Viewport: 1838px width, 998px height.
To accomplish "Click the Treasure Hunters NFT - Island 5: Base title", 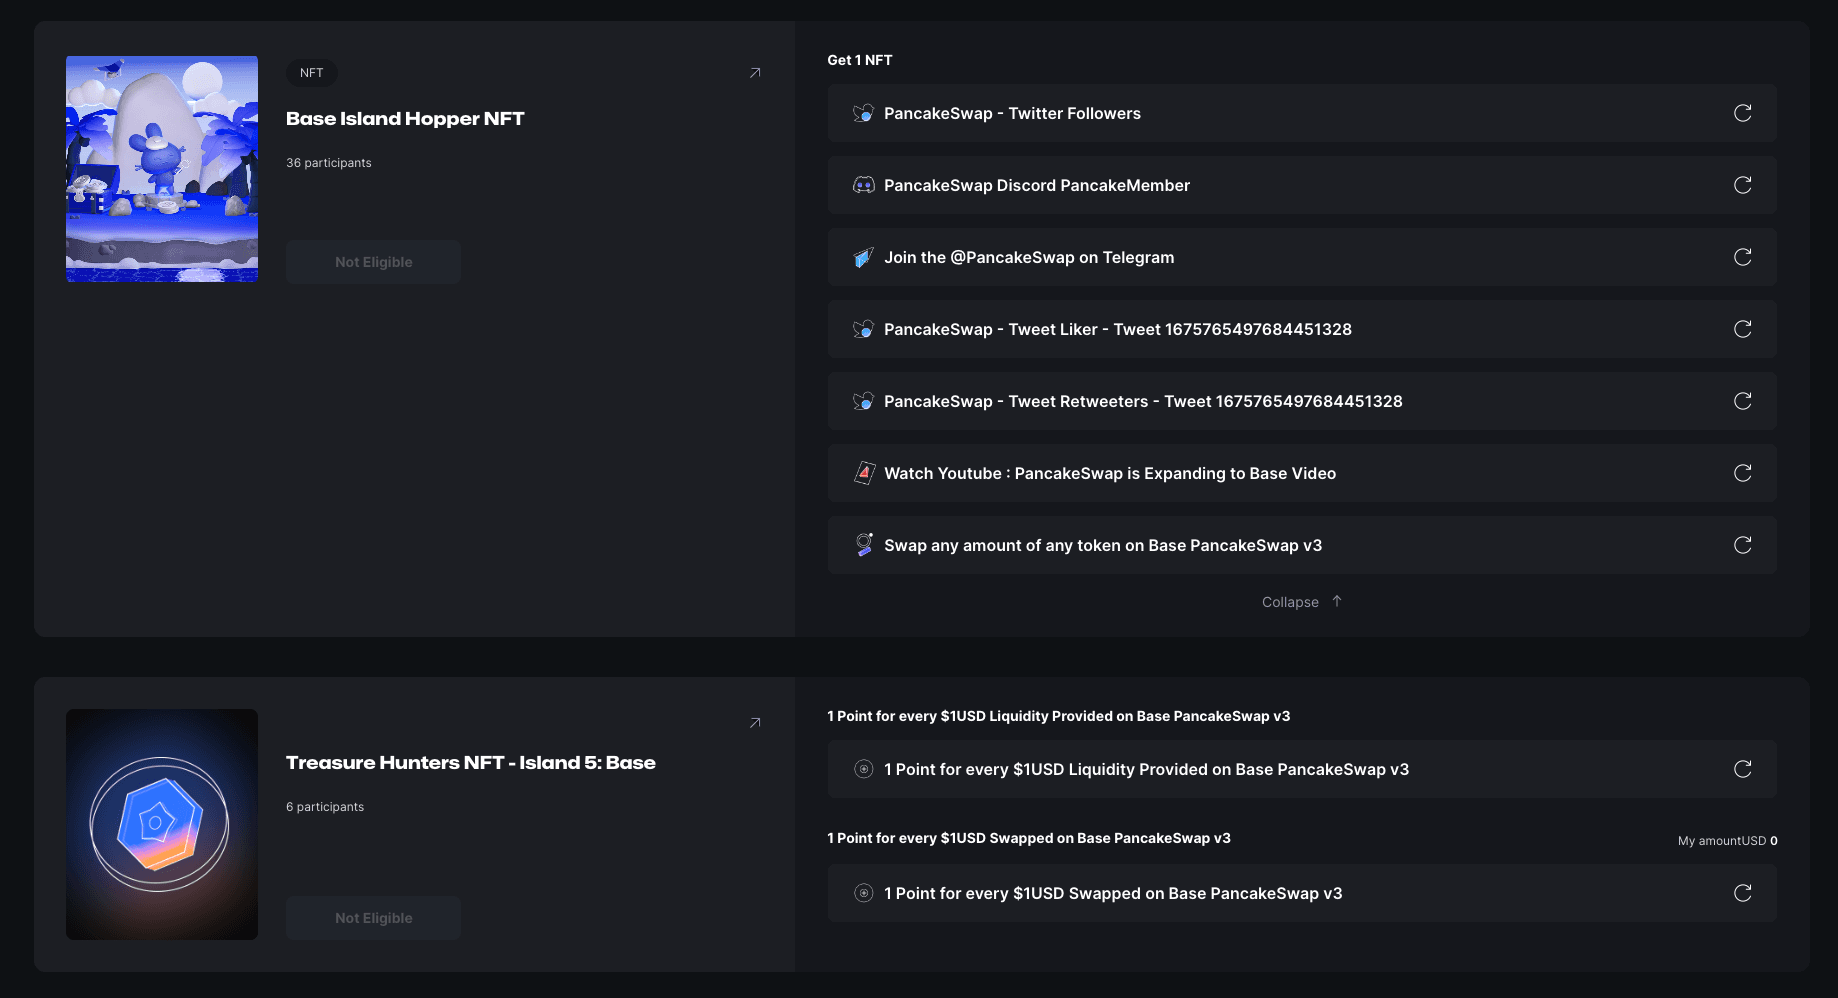I will [x=470, y=763].
